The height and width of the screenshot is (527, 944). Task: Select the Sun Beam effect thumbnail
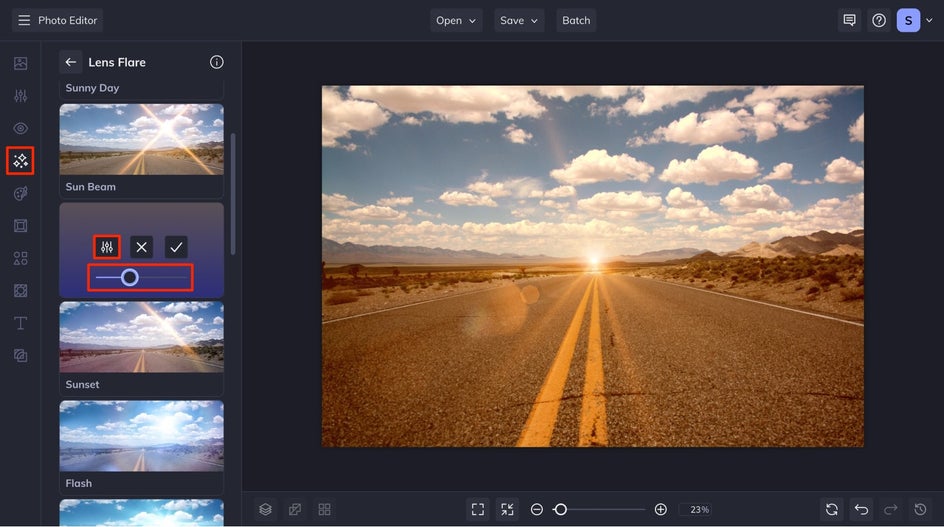click(x=141, y=140)
